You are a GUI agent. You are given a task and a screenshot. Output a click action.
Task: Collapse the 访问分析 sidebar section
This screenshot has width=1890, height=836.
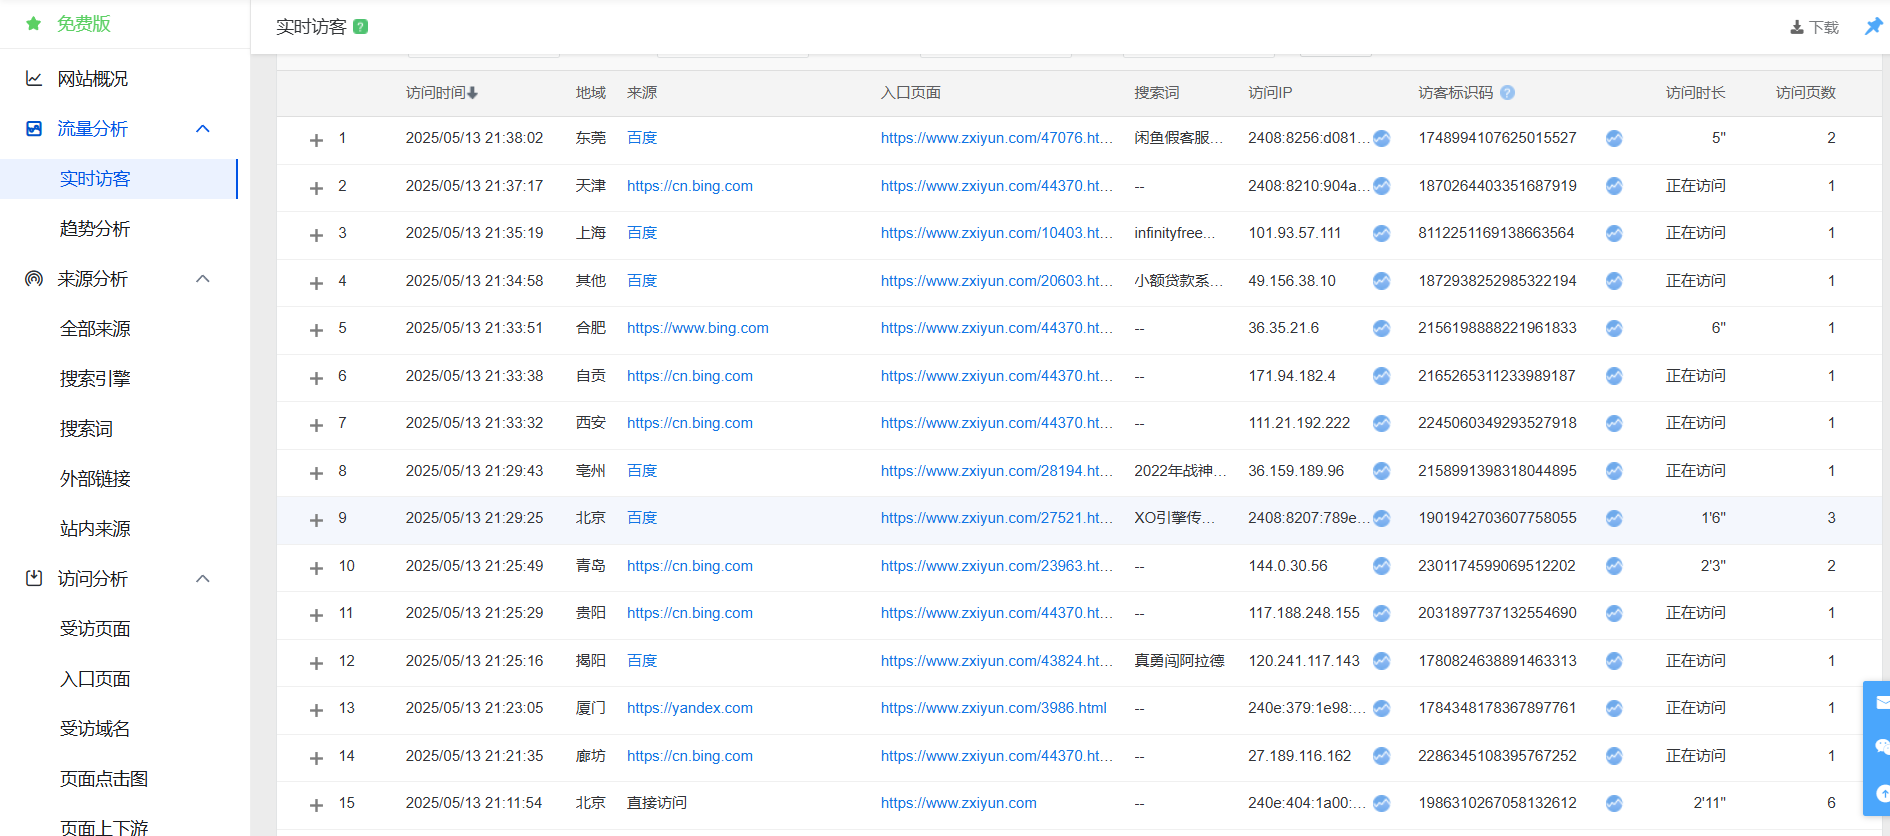click(x=203, y=579)
